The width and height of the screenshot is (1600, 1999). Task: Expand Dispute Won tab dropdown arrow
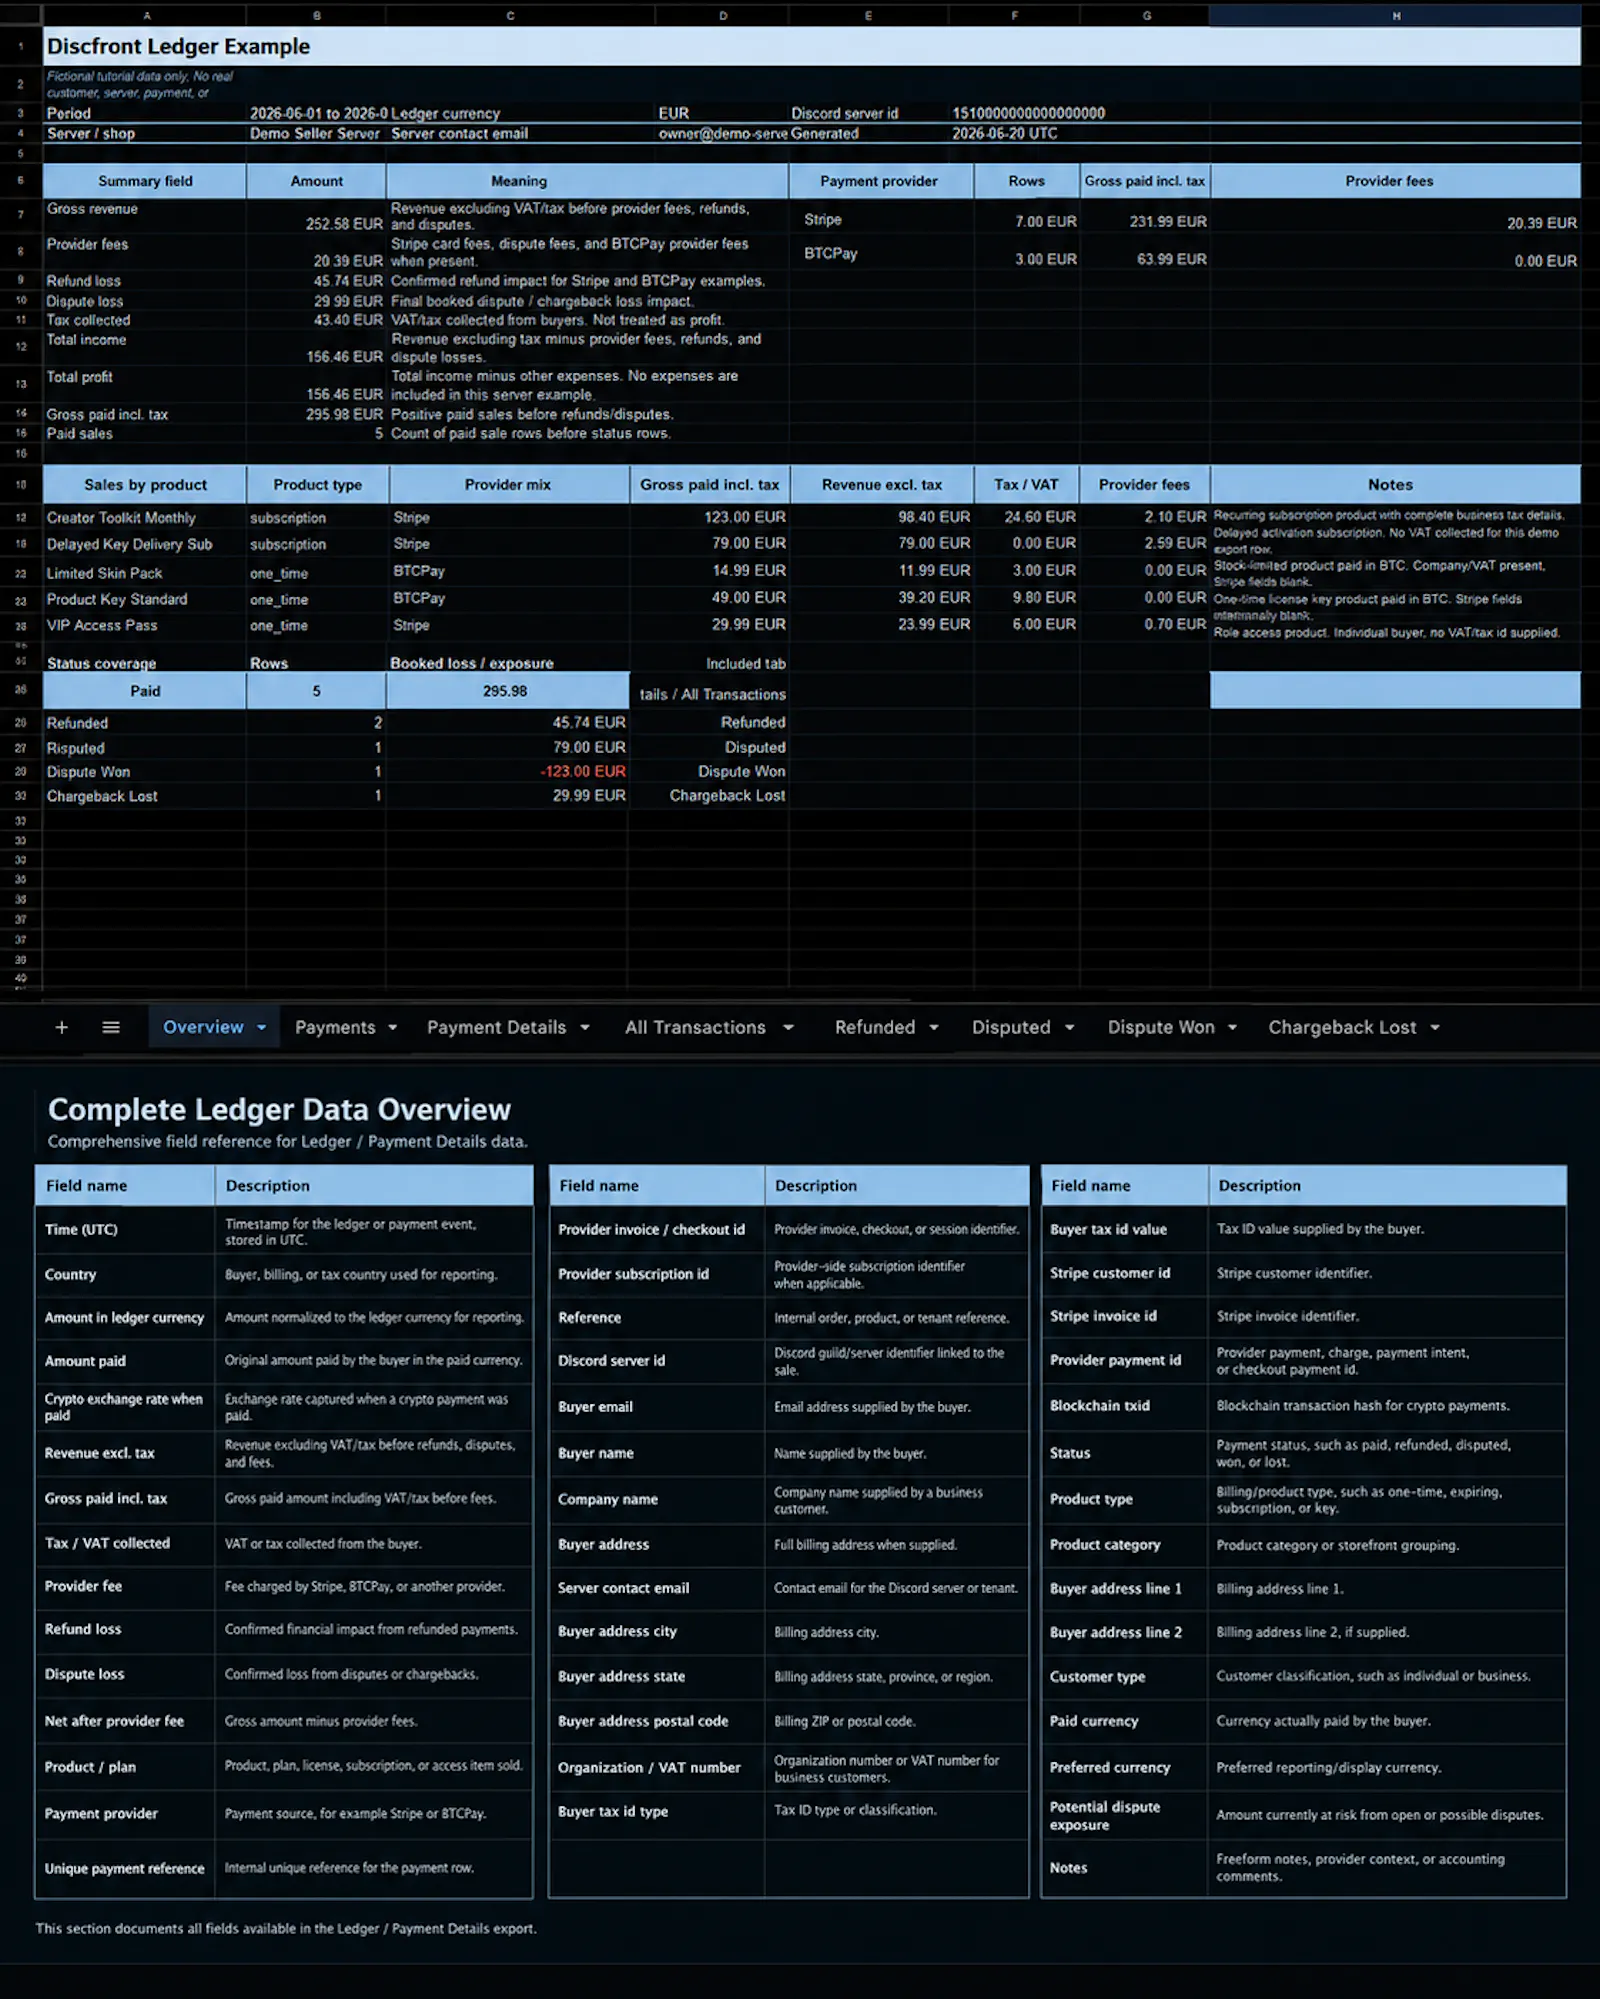click(1232, 1028)
